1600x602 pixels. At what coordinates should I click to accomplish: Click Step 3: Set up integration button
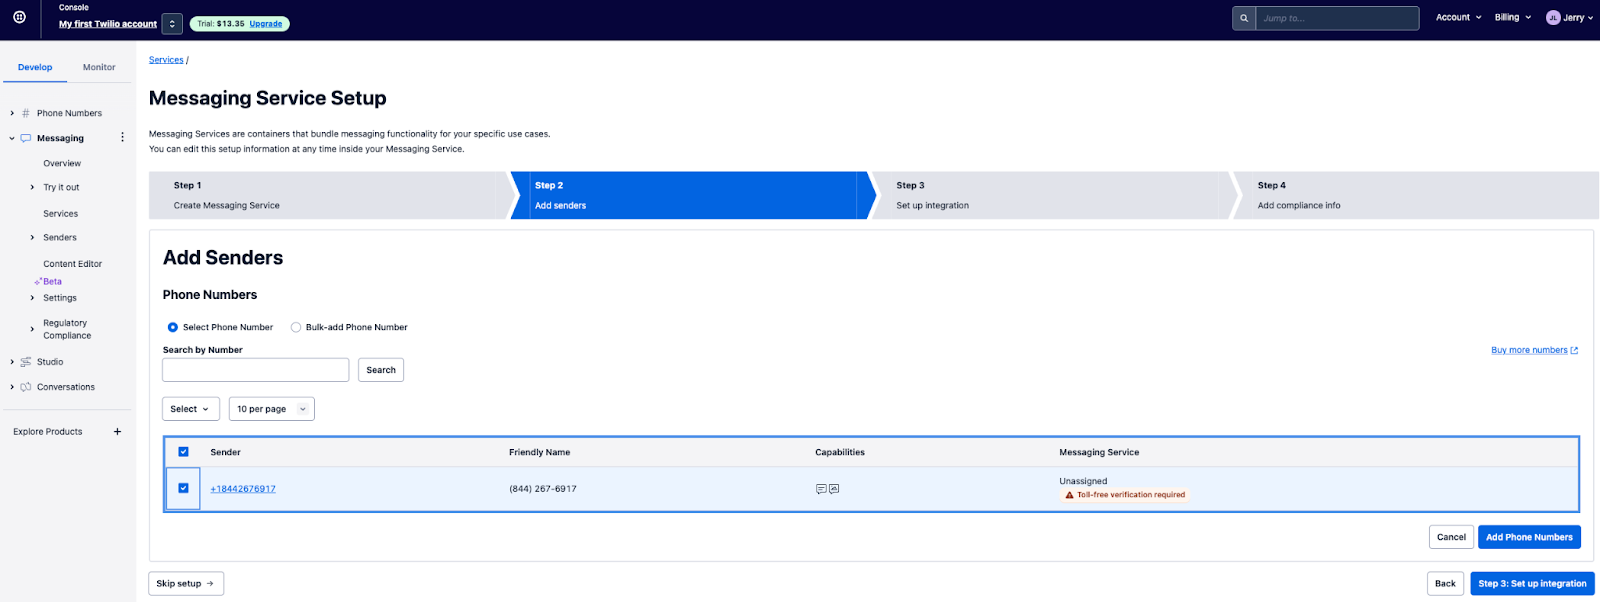tap(1532, 584)
